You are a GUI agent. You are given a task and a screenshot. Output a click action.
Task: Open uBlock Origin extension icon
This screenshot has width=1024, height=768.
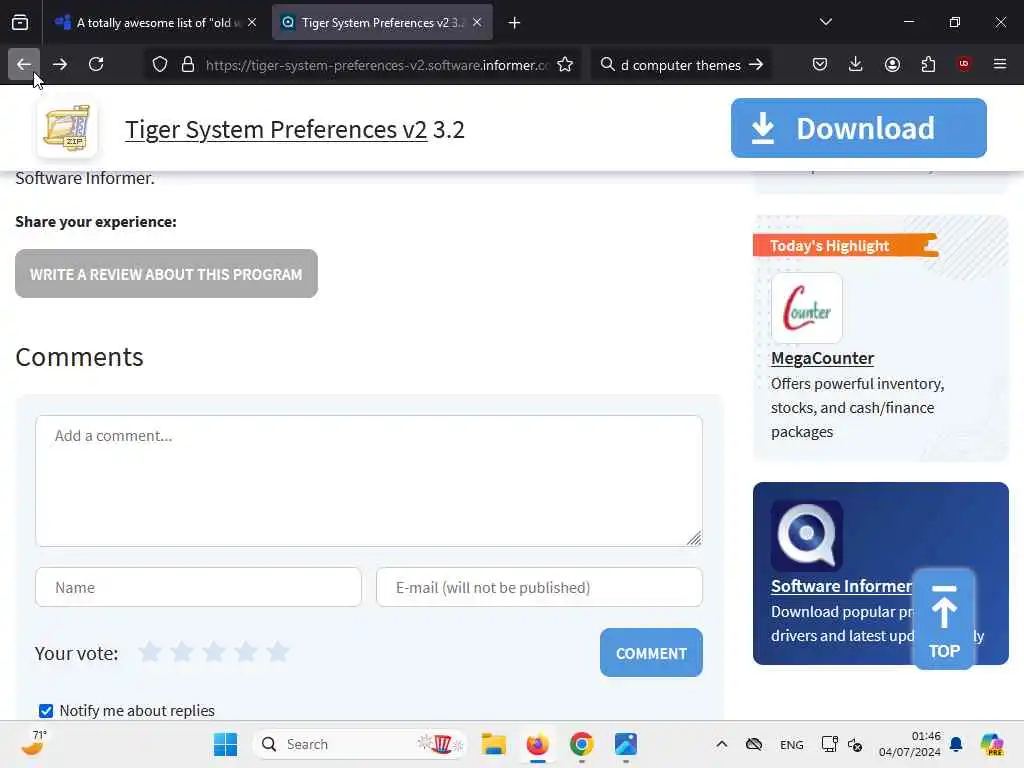tap(964, 64)
